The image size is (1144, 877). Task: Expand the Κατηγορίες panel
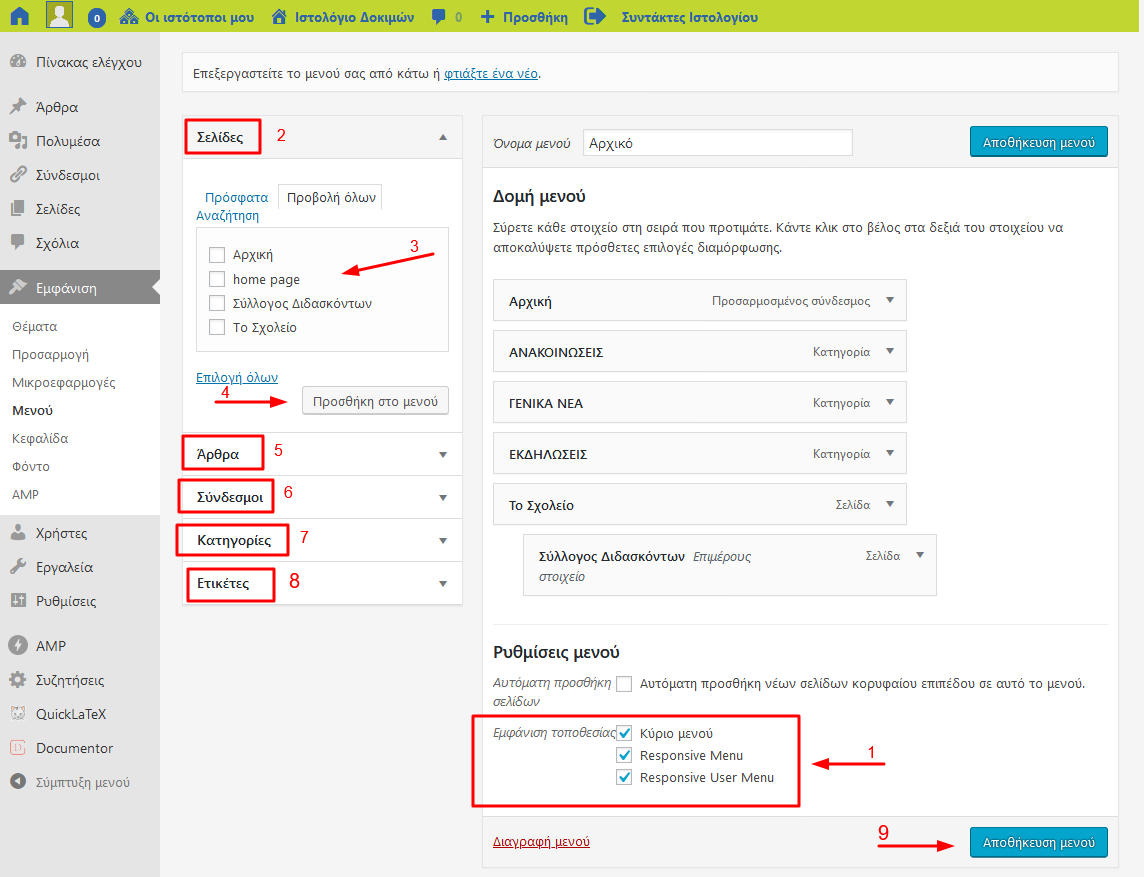pyautogui.click(x=443, y=541)
